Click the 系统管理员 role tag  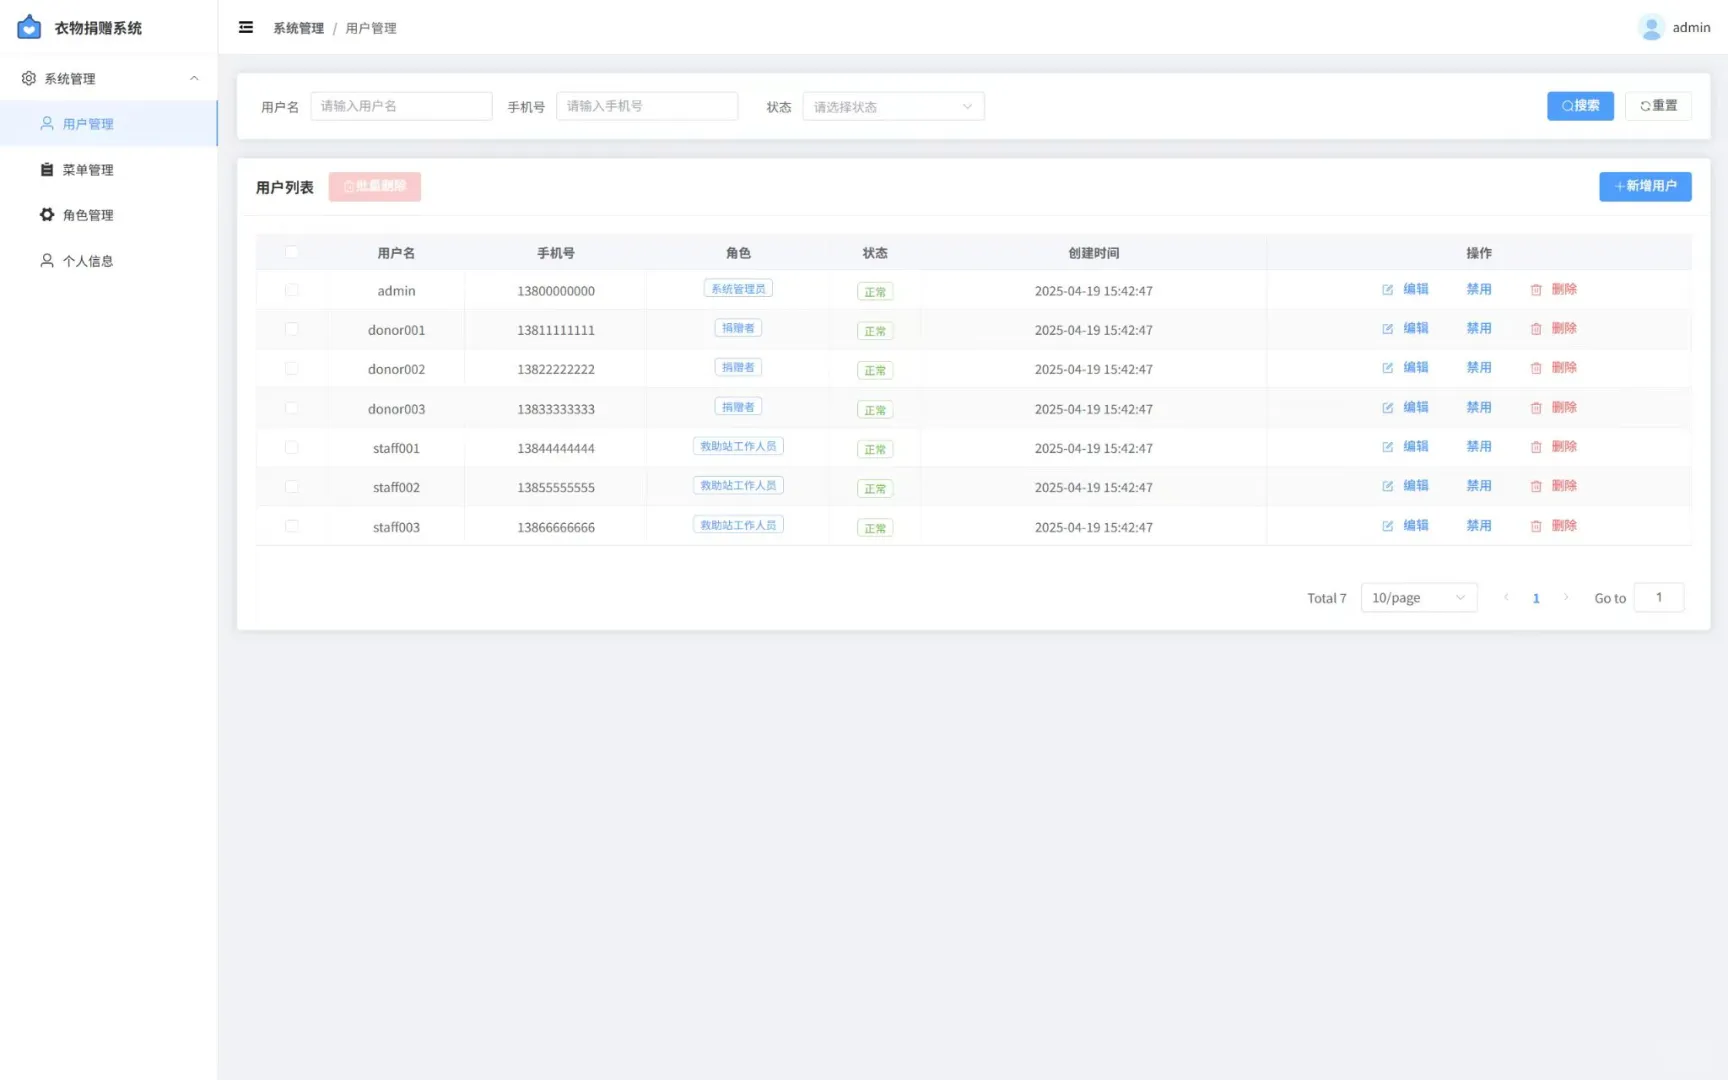coord(738,289)
